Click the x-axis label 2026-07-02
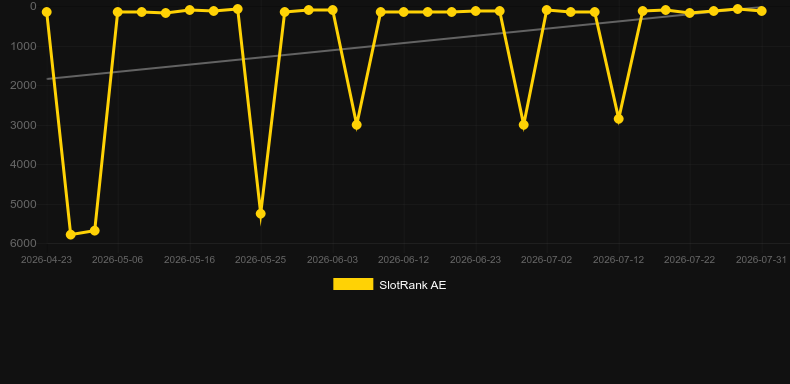Image resolution: width=790 pixels, height=384 pixels. [547, 260]
